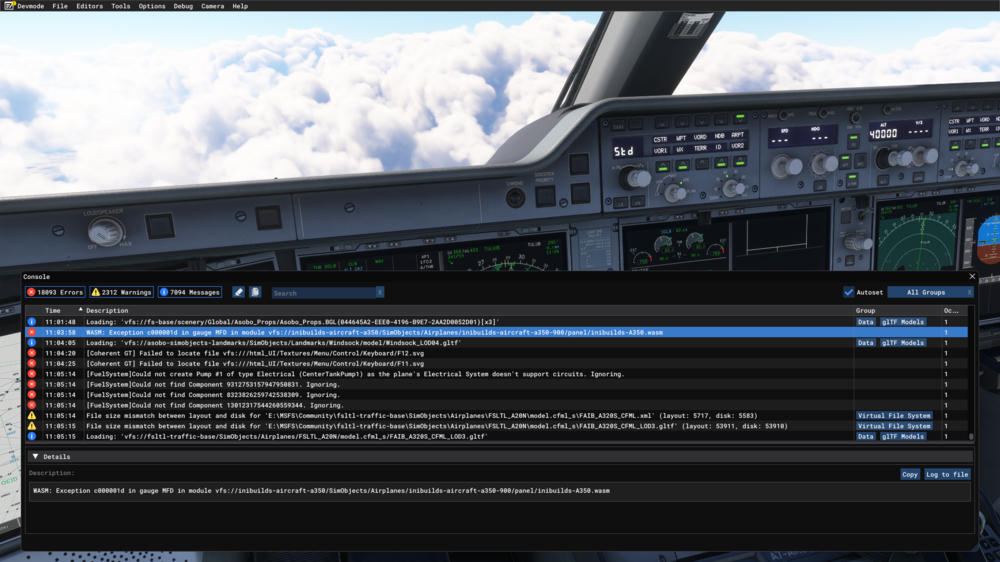Open the Debug menu
The width and height of the screenshot is (1000, 562).
tap(183, 6)
